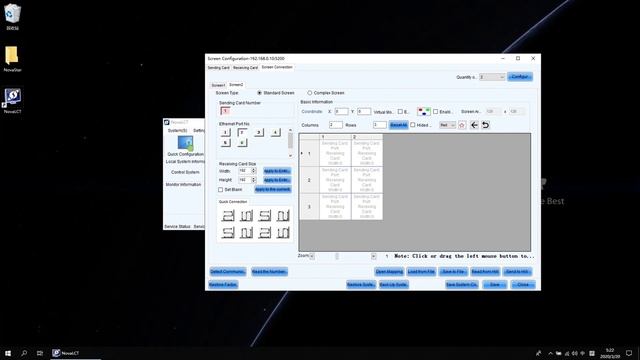Open Task View on taskbar

coord(40,353)
